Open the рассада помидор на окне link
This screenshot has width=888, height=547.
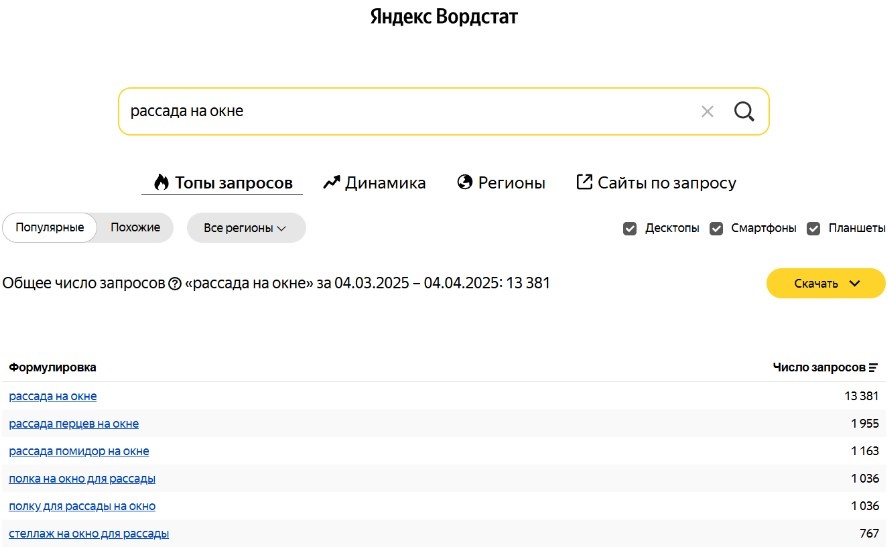pyautogui.click(x=79, y=451)
